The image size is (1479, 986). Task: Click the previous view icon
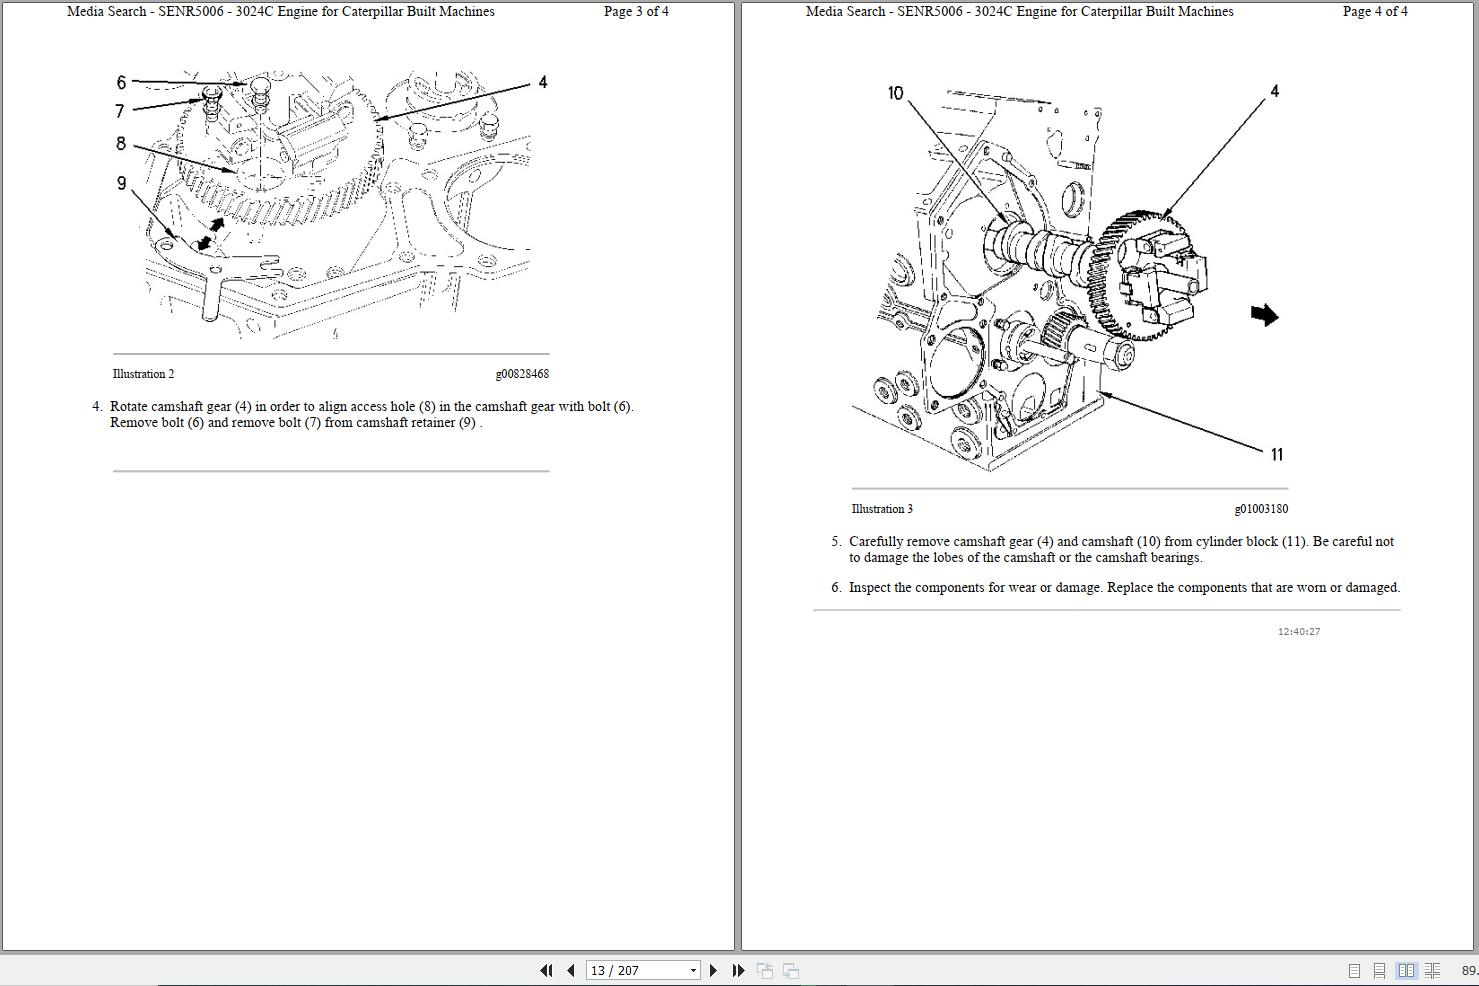pyautogui.click(x=765, y=970)
